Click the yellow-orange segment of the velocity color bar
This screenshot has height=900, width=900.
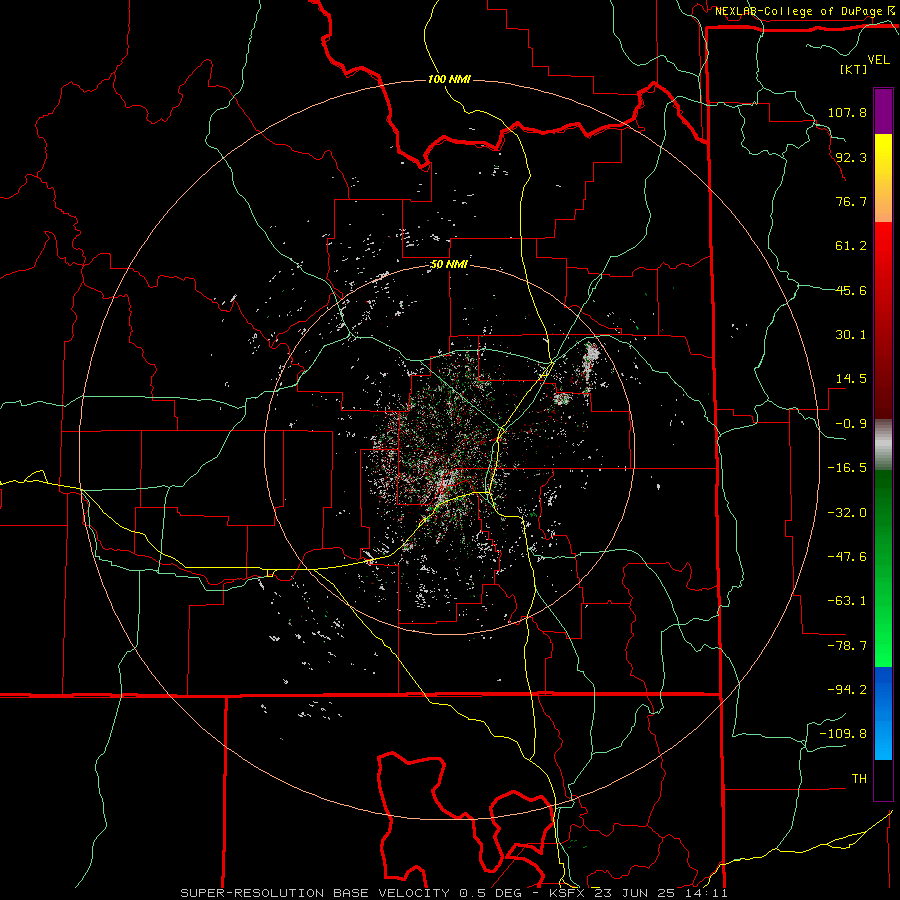[883, 178]
